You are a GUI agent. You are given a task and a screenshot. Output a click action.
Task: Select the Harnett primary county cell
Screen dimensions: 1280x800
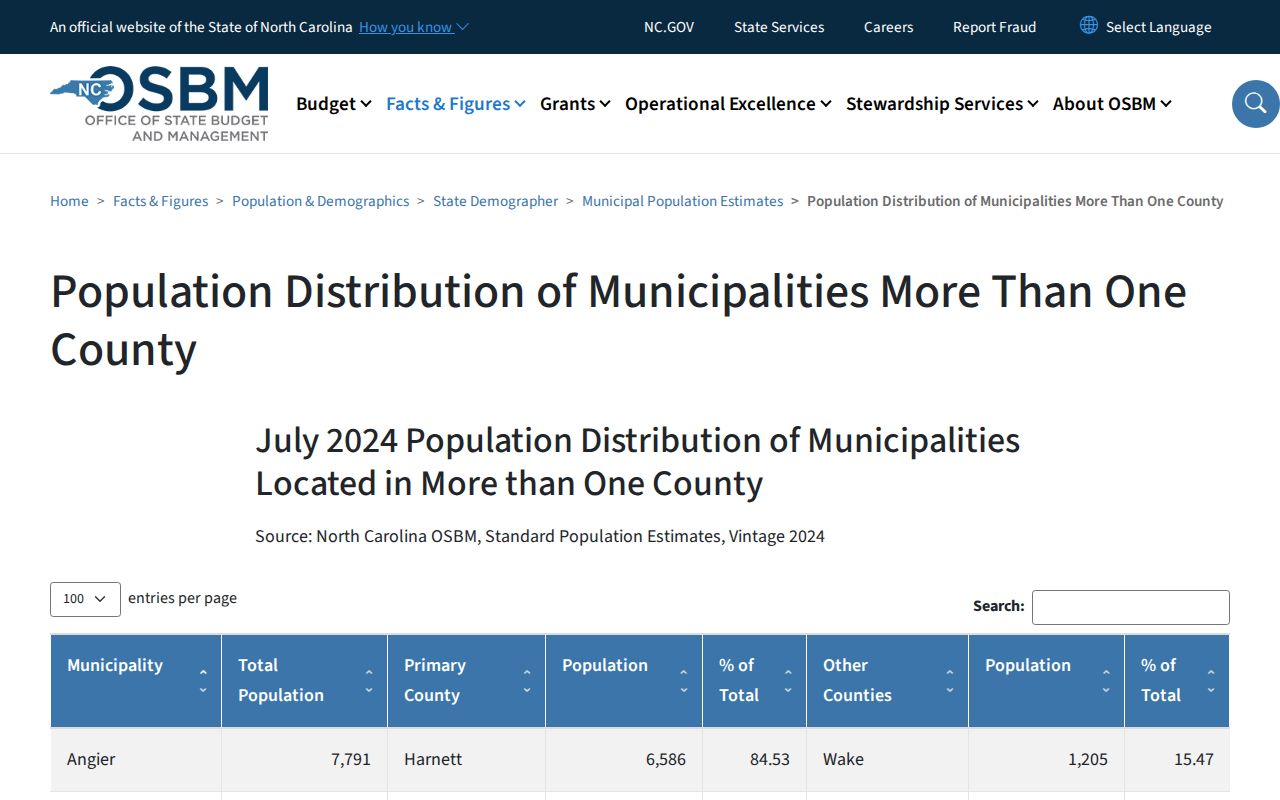tap(466, 760)
